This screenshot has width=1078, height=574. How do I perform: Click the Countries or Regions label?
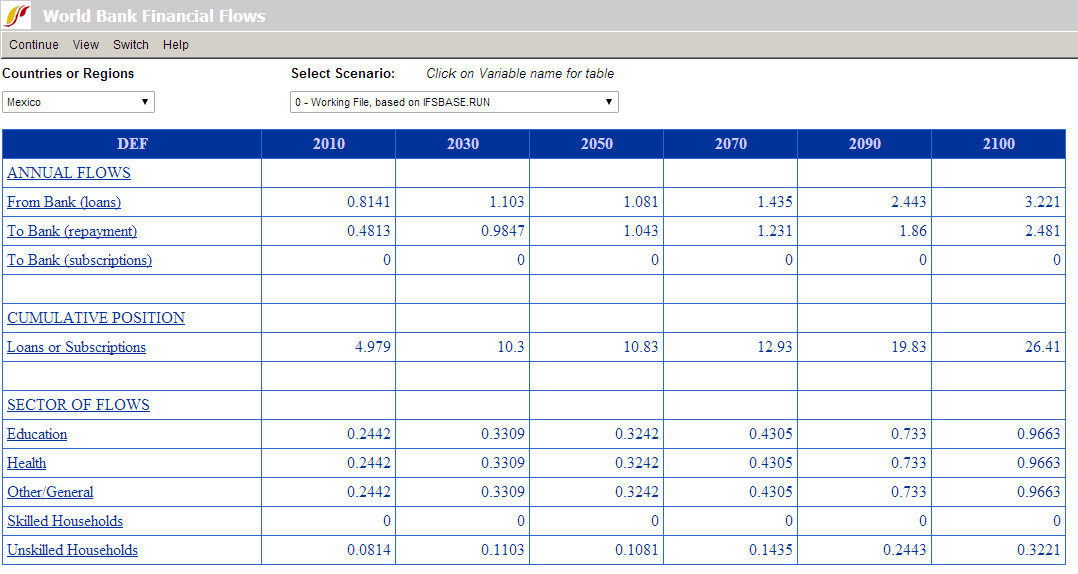click(x=68, y=74)
